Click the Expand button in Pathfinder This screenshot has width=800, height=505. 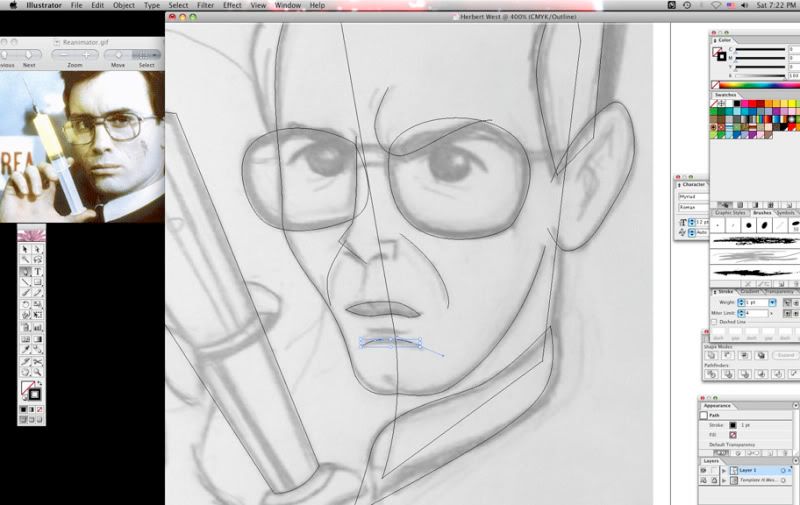[x=786, y=355]
